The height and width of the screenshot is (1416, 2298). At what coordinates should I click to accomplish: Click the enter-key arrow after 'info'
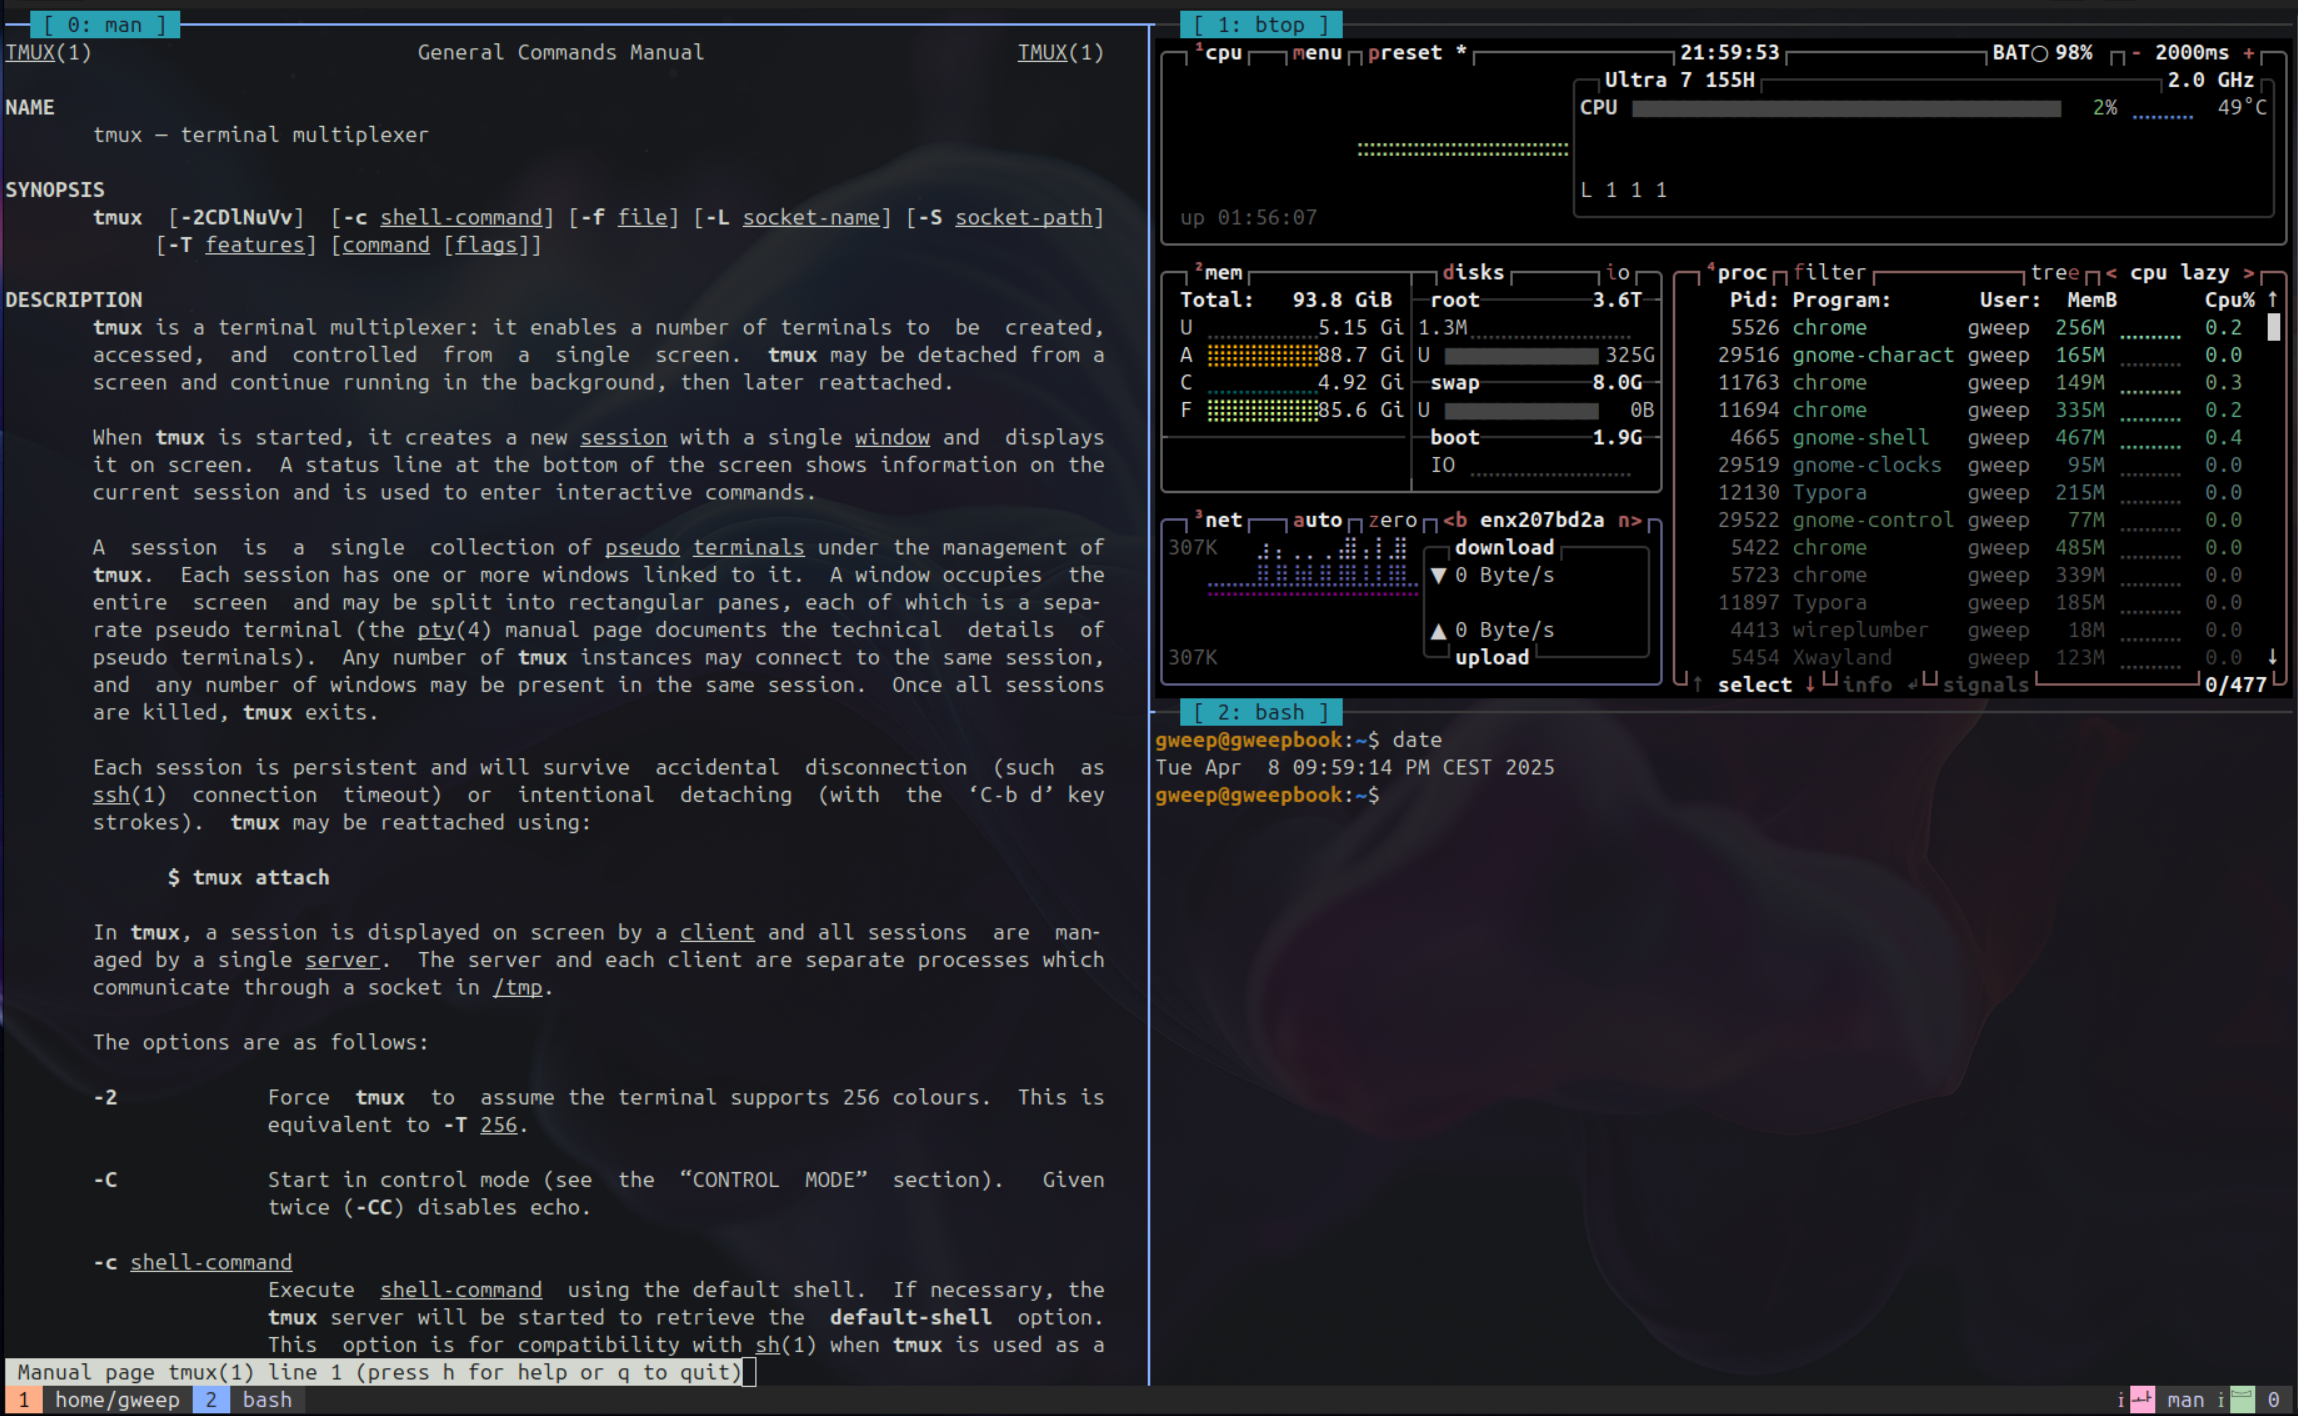point(1912,685)
